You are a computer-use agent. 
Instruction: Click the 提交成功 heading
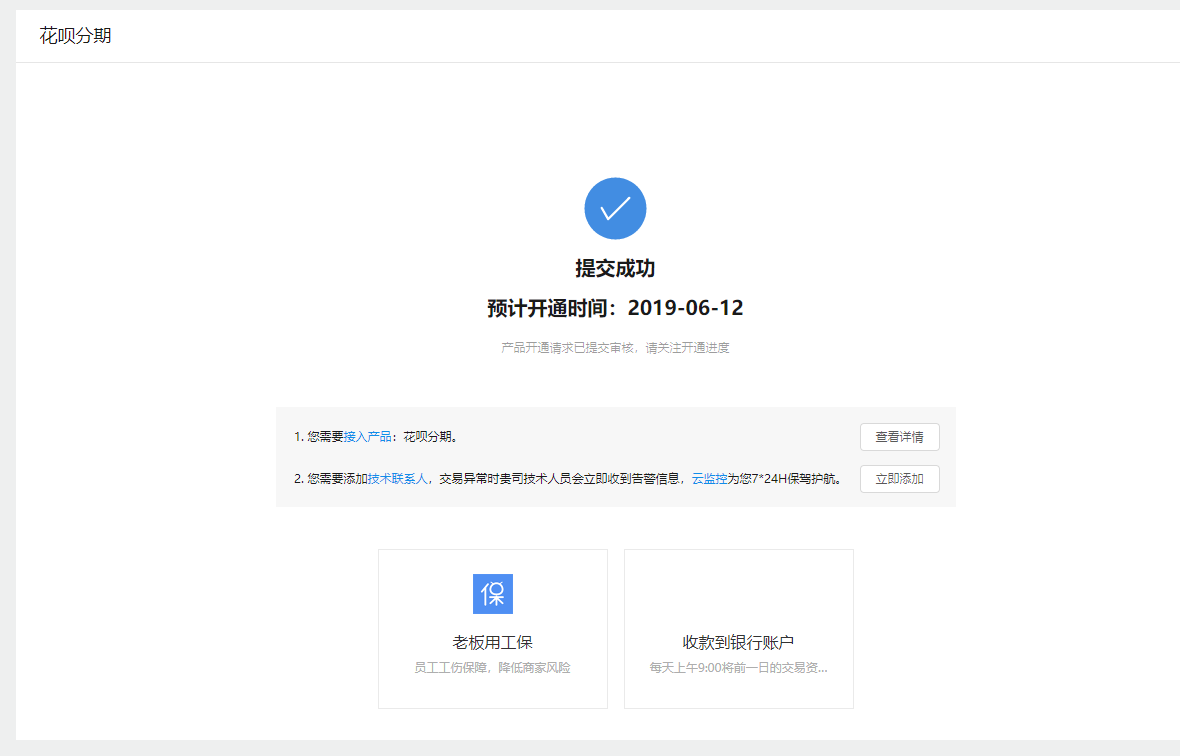616,269
